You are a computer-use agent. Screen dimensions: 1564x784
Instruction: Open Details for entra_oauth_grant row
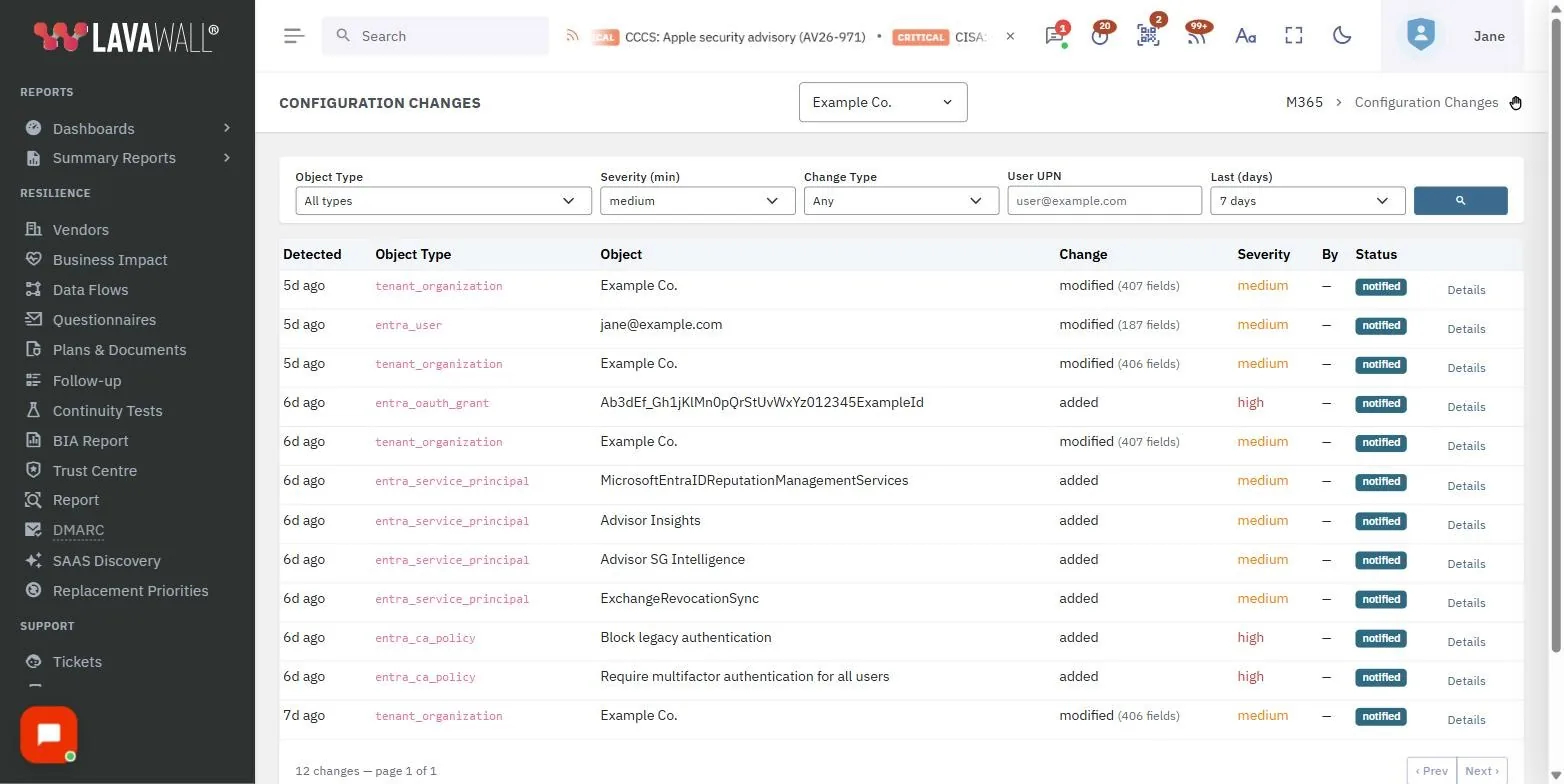(x=1466, y=407)
